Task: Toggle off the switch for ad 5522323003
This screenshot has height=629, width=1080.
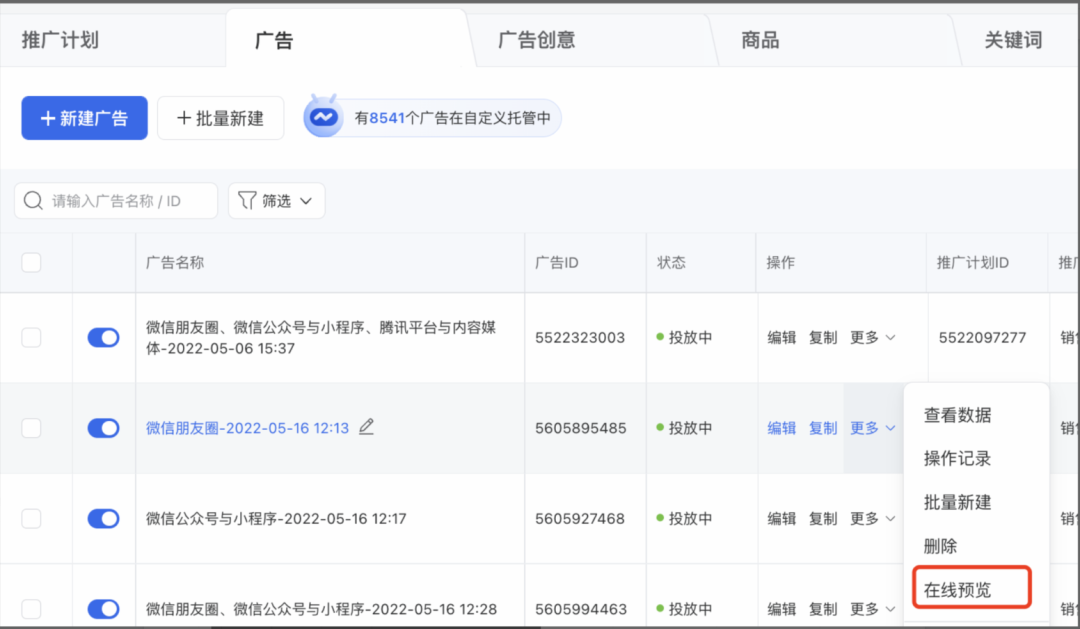Action: (x=103, y=338)
